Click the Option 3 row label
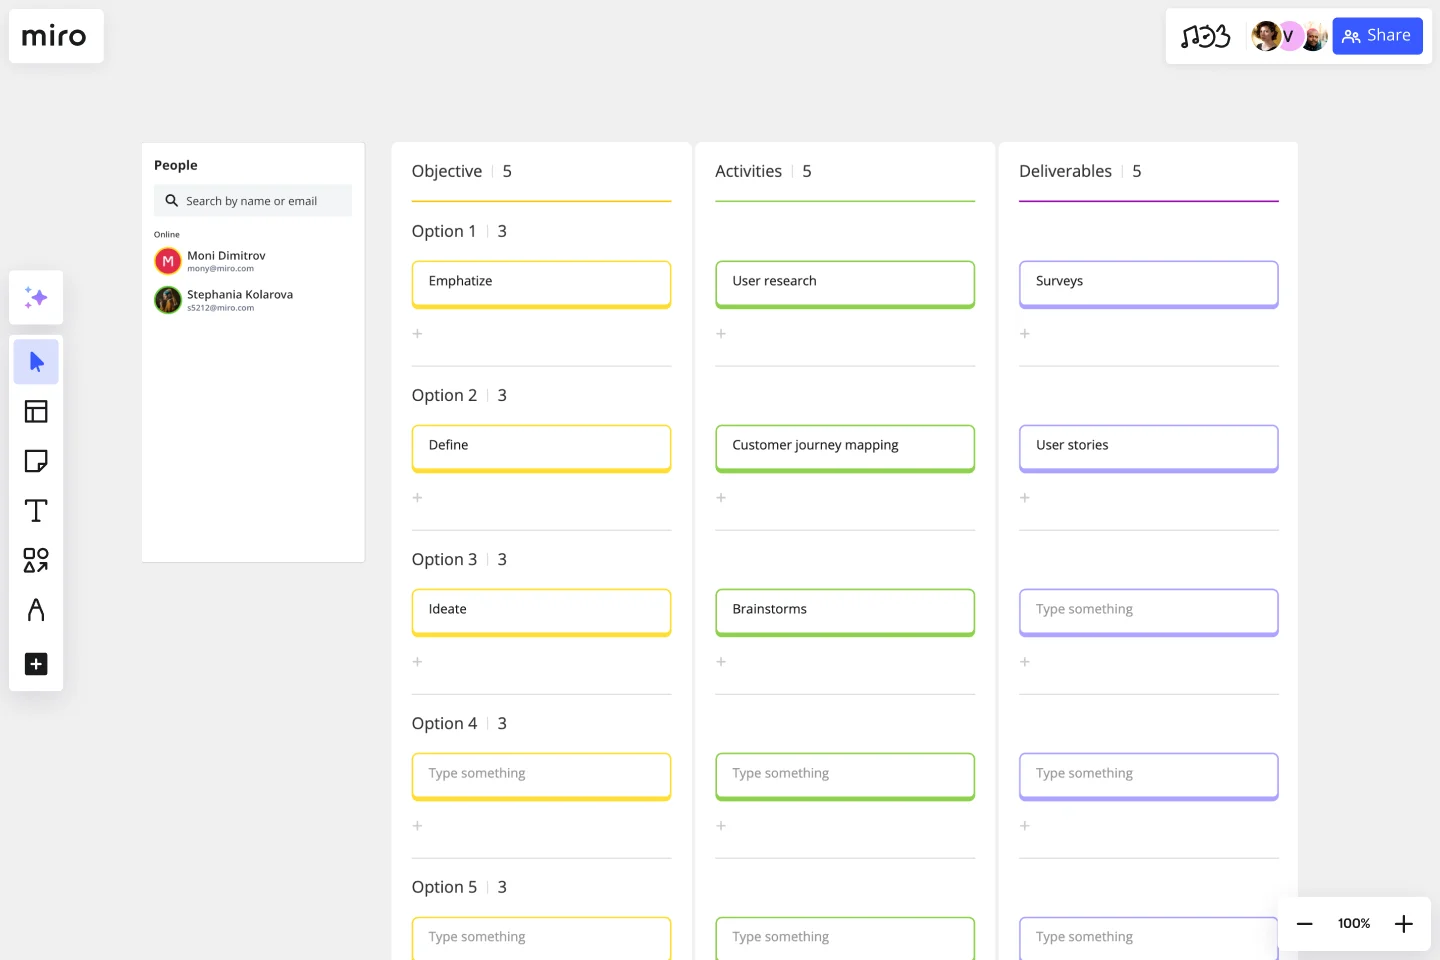Viewport: 1440px width, 960px height. (x=444, y=559)
